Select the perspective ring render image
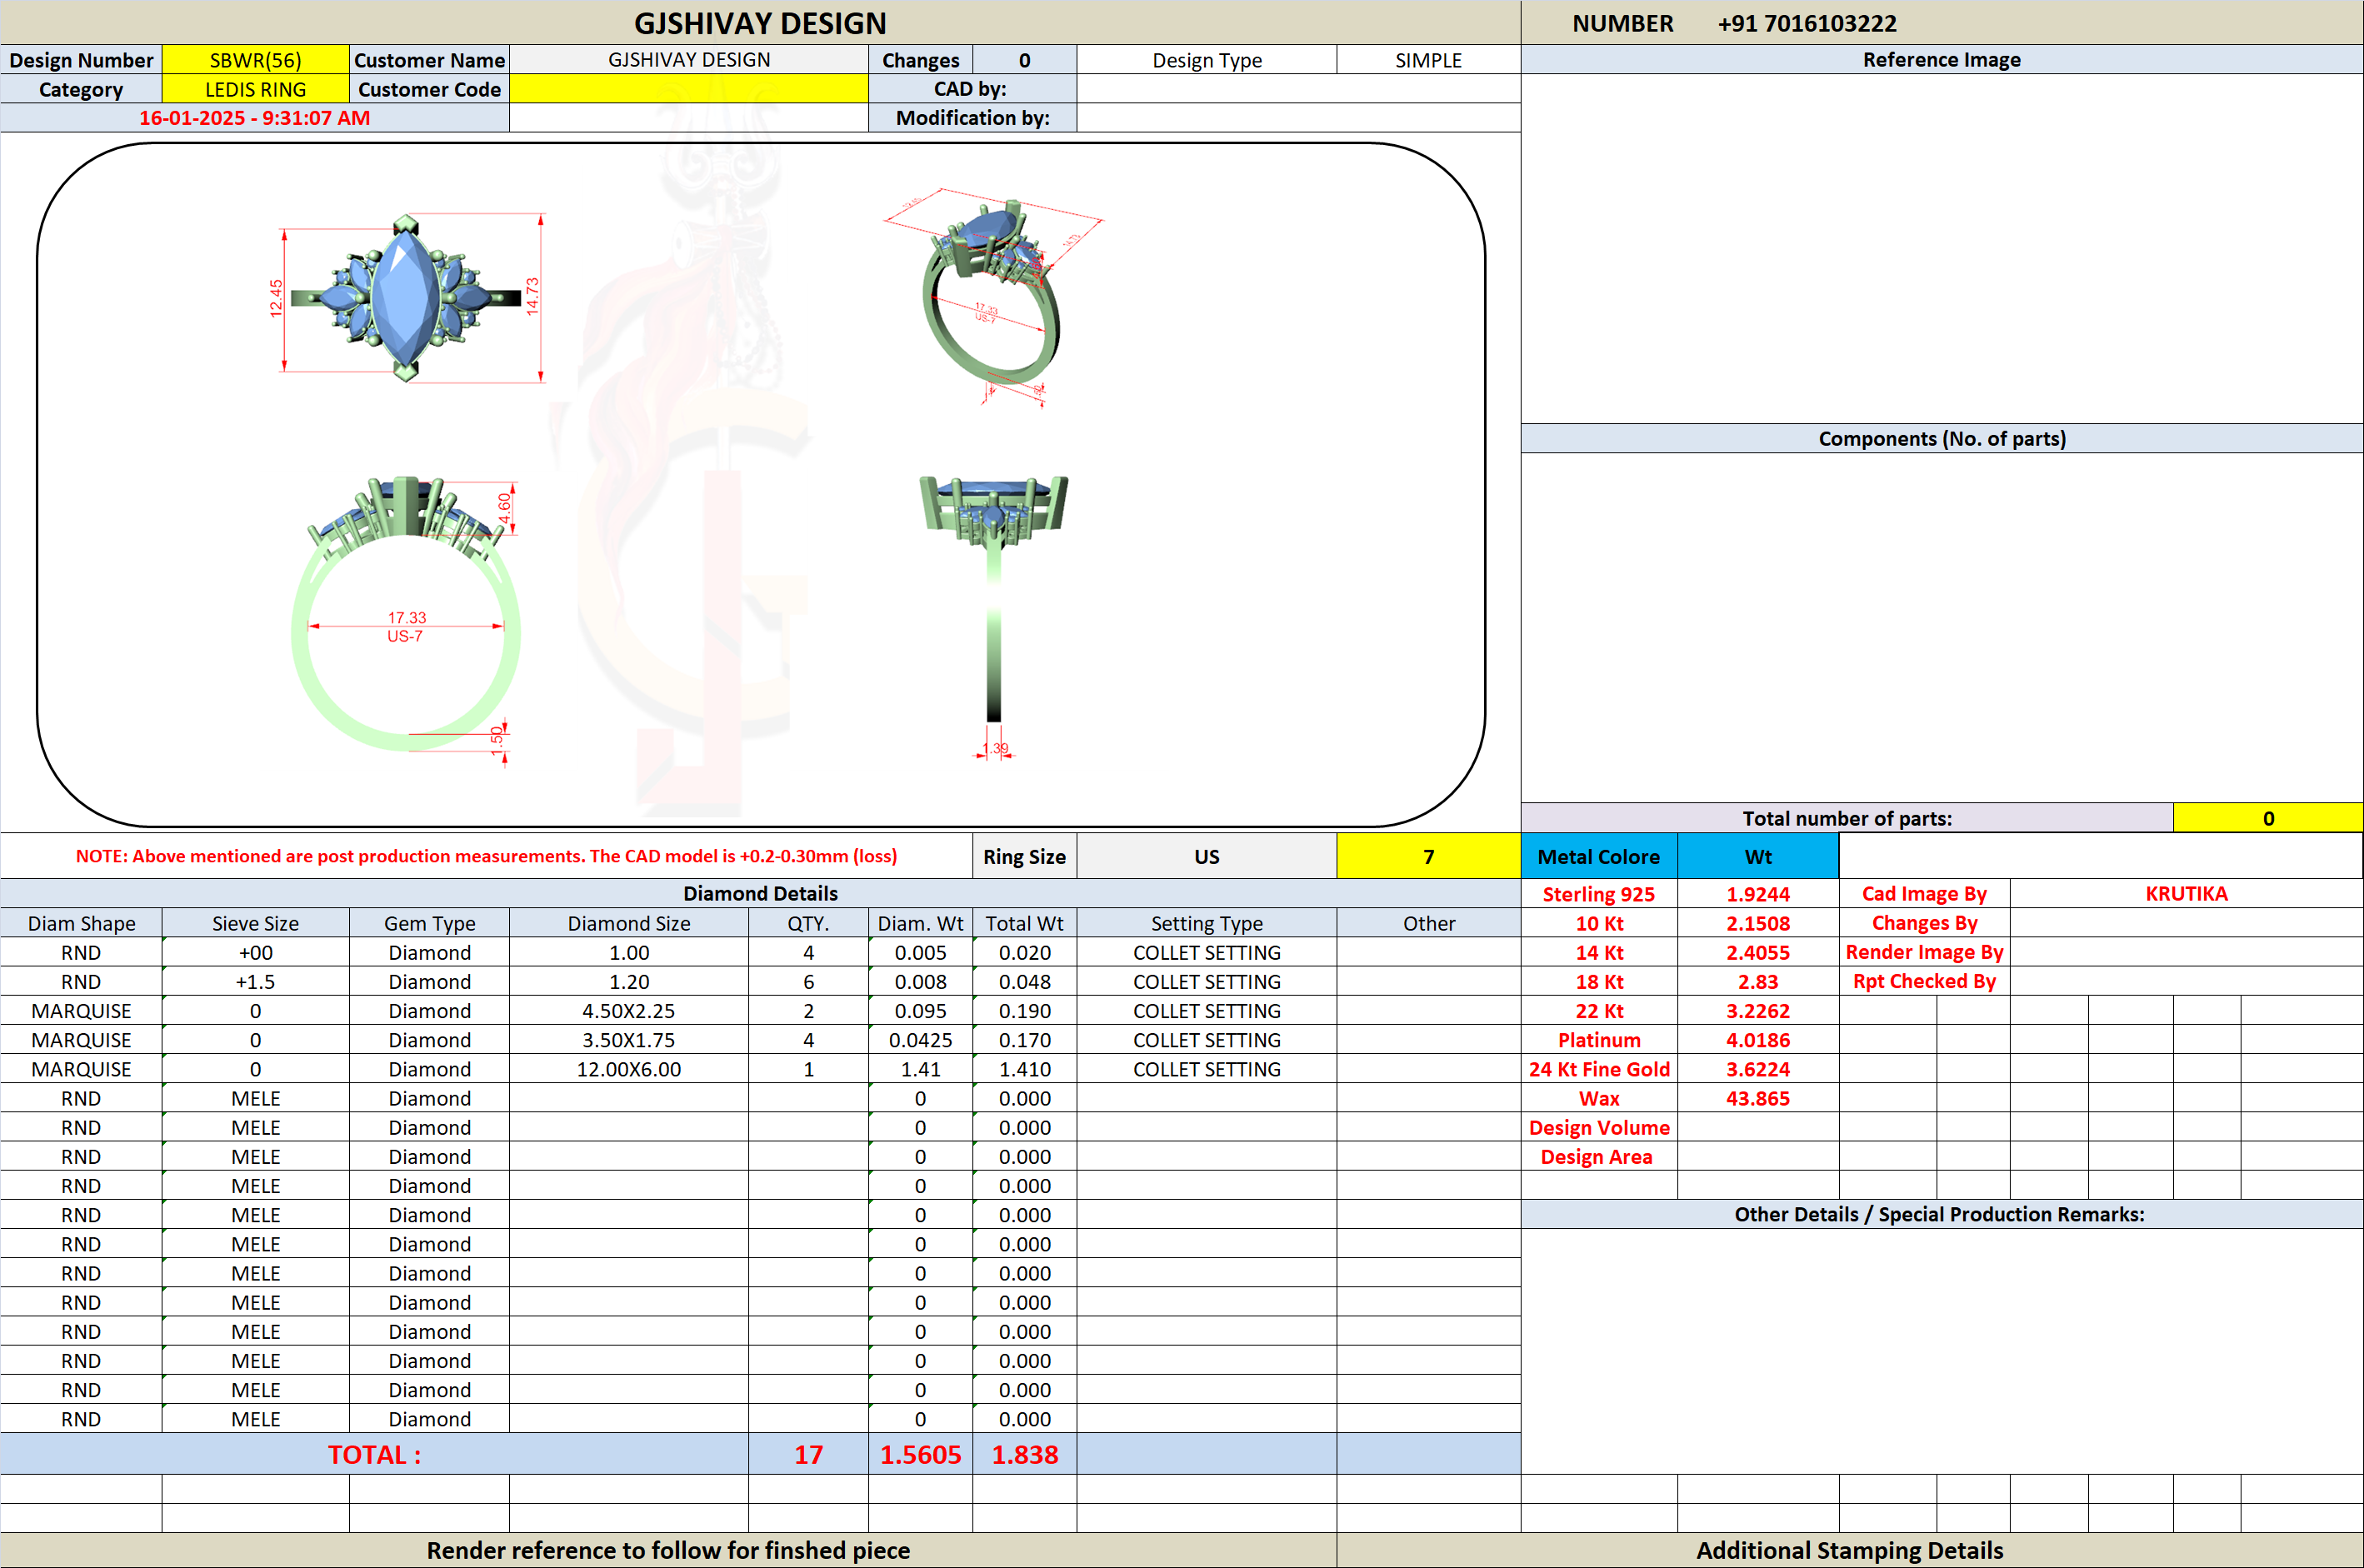This screenshot has width=2364, height=1568. (992, 297)
